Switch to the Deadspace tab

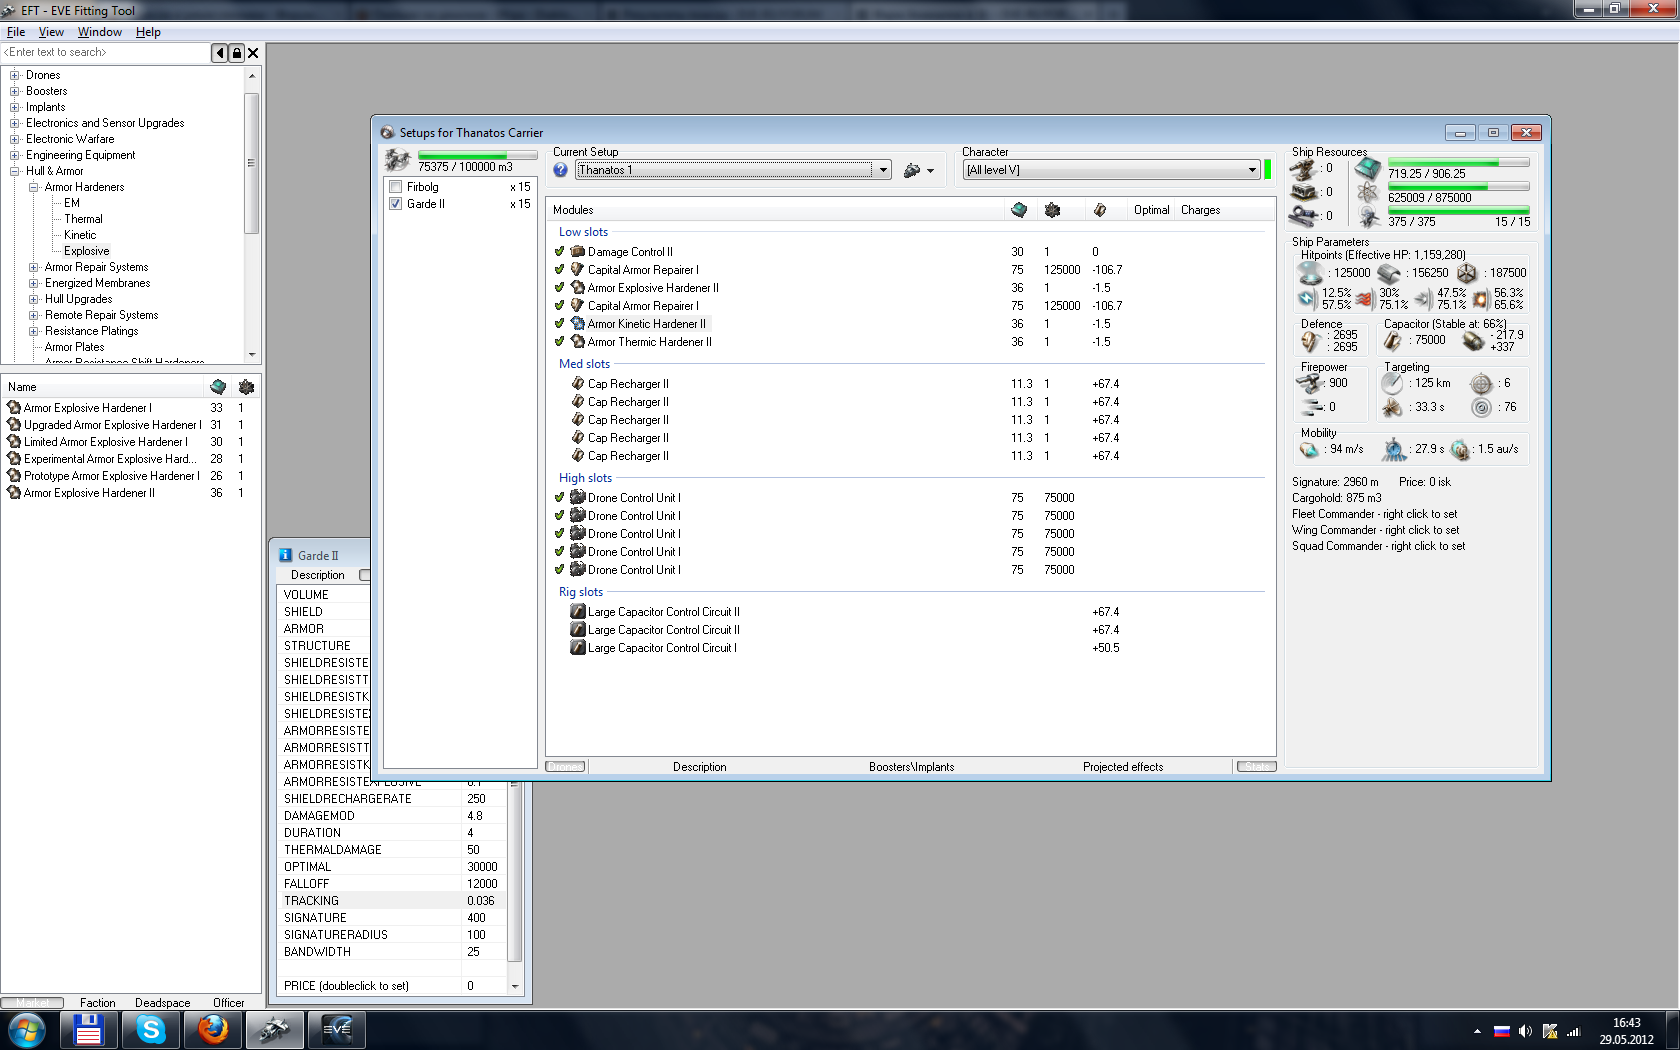coord(163,1003)
